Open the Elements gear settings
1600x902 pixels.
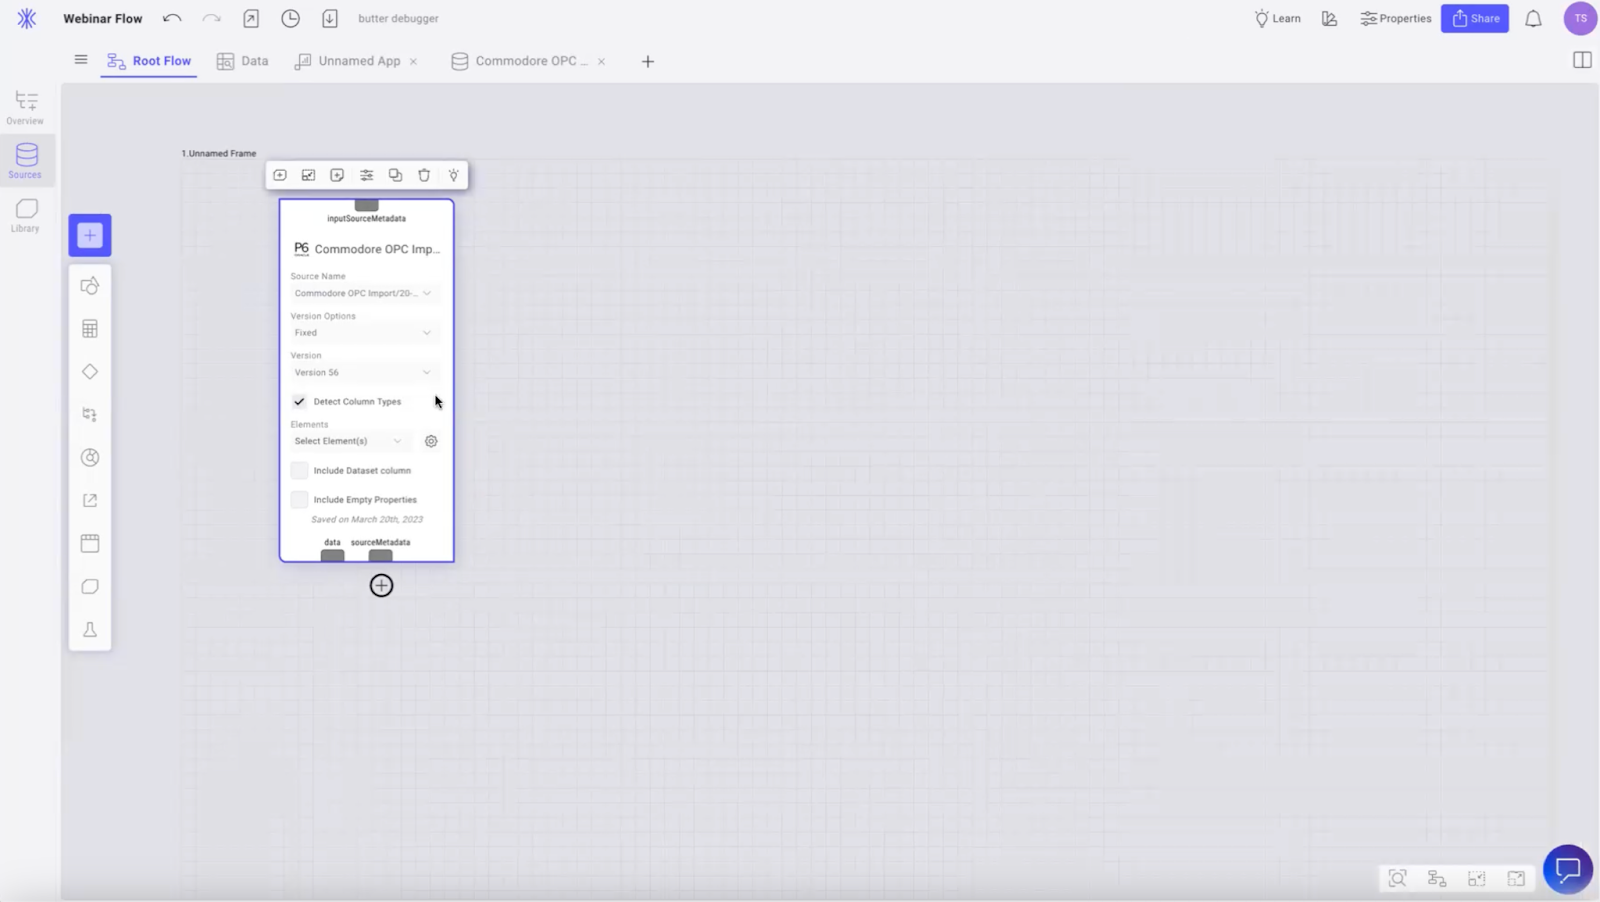click(431, 441)
